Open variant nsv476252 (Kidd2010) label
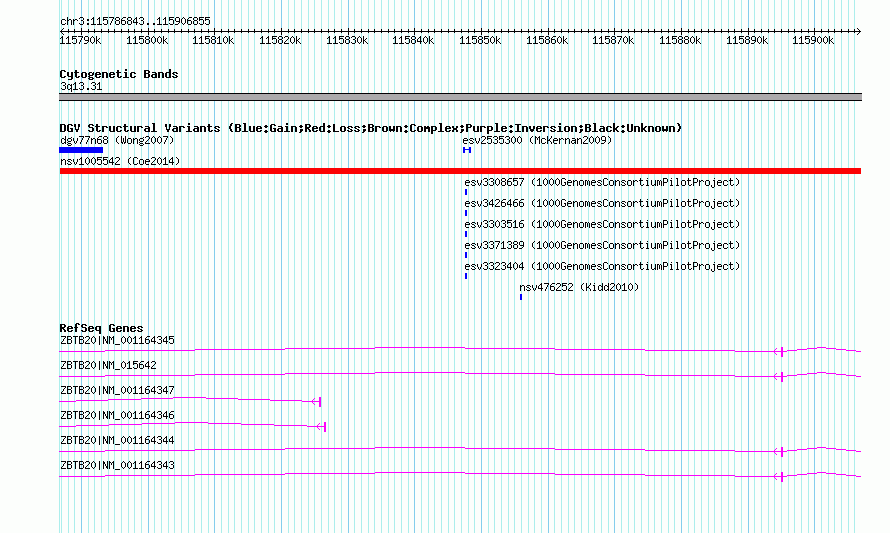 pos(579,287)
